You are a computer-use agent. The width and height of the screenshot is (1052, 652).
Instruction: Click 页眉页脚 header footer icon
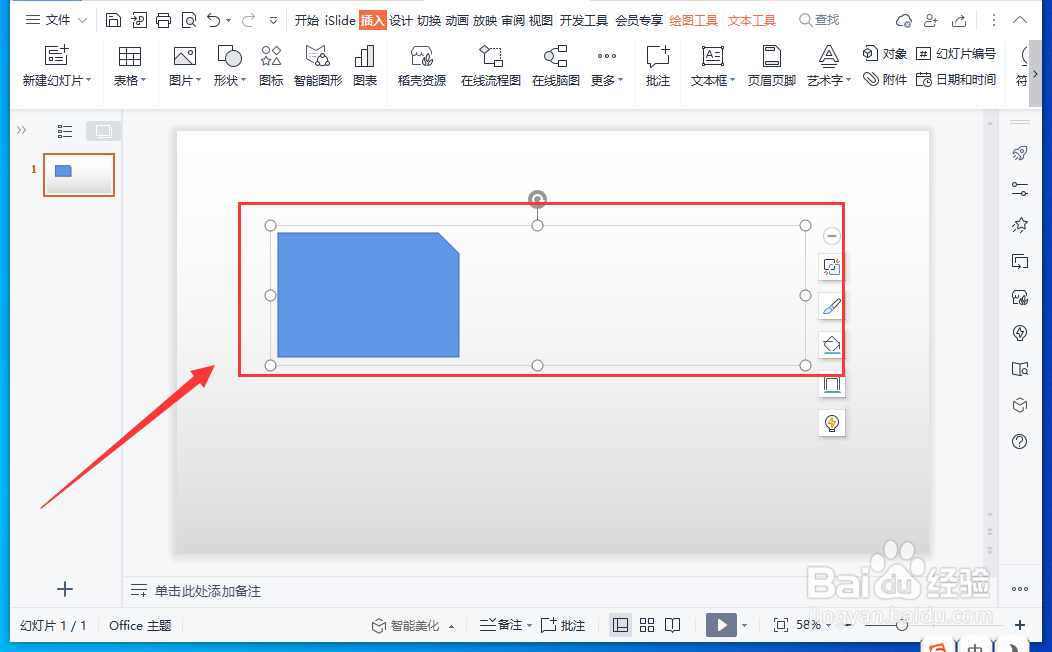pos(772,66)
